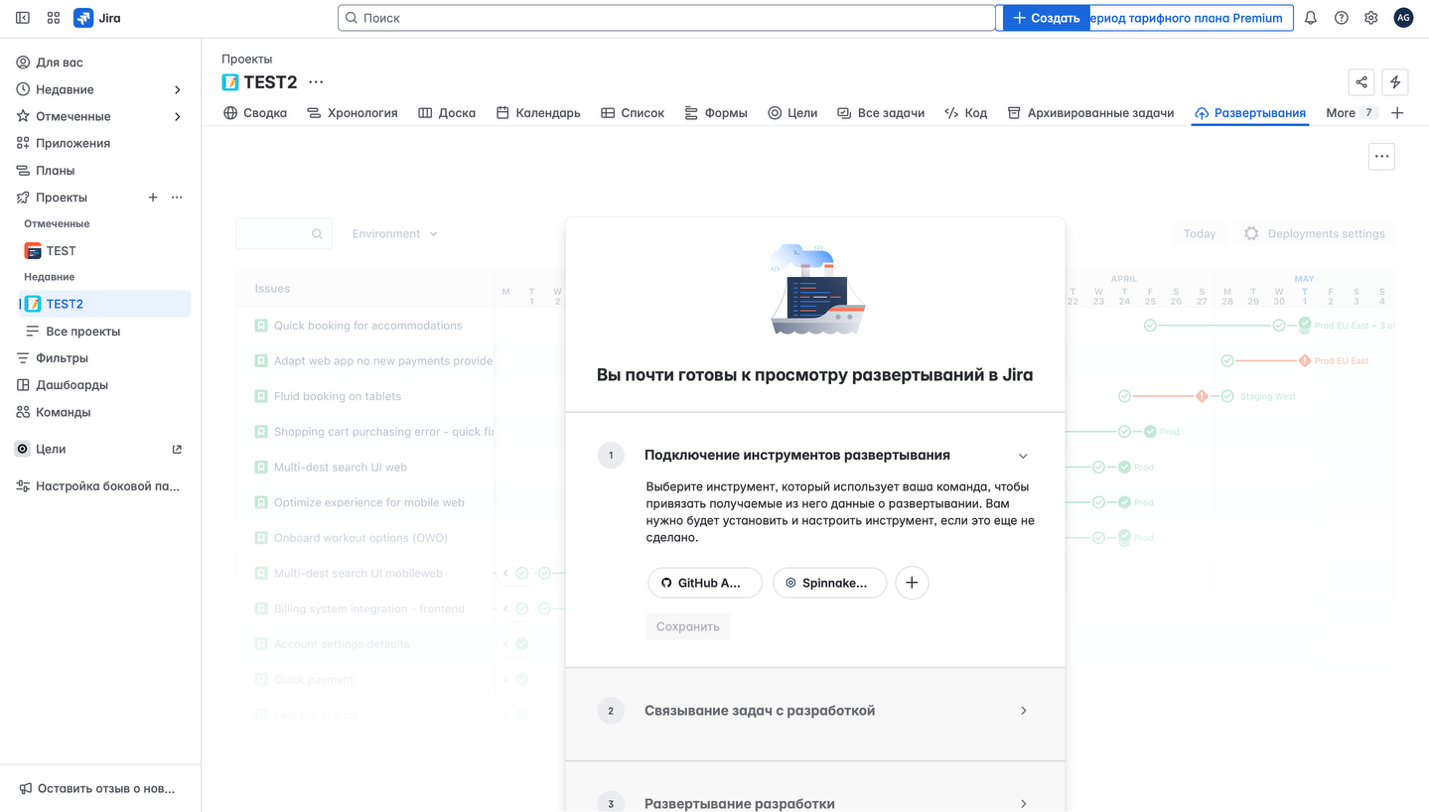
Task: Open the Jira settings gear icon
Action: pos(1371,17)
